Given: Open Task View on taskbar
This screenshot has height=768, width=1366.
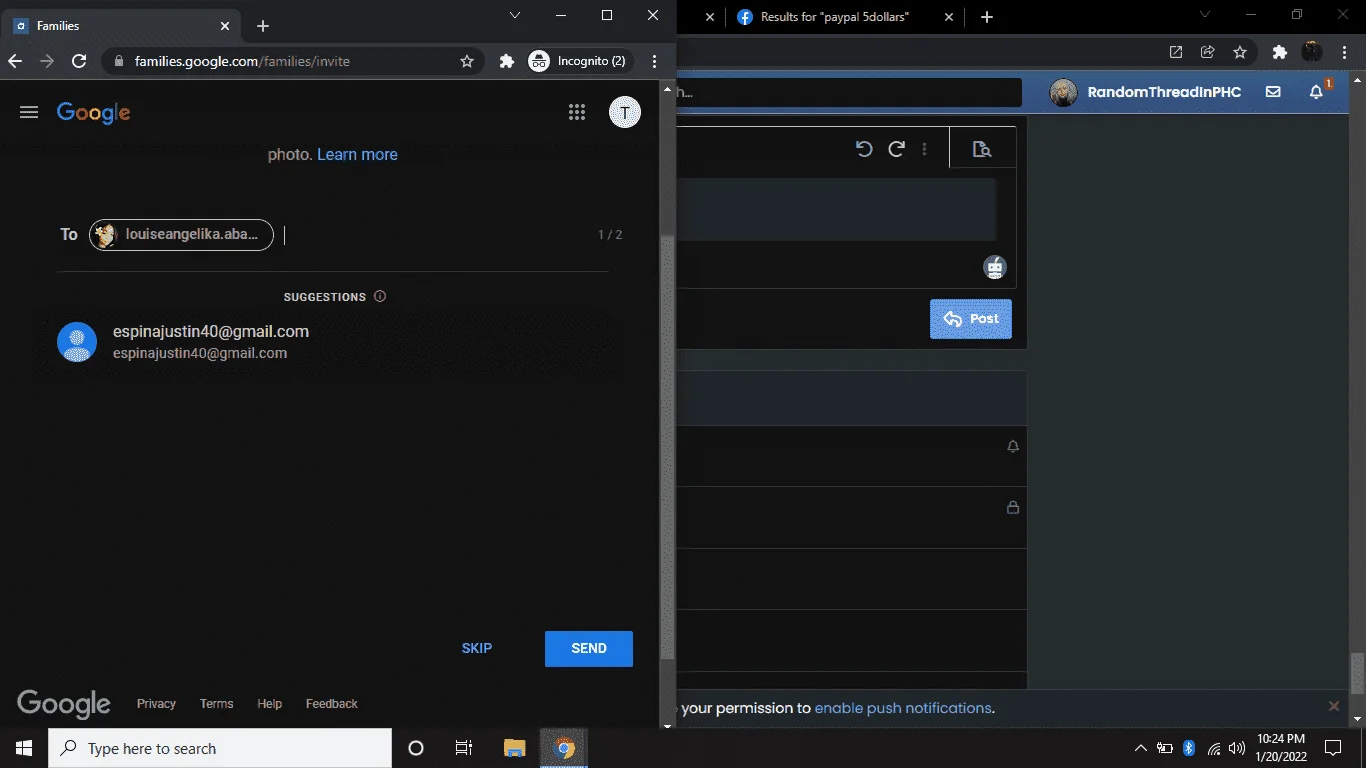Looking at the screenshot, I should [x=464, y=748].
